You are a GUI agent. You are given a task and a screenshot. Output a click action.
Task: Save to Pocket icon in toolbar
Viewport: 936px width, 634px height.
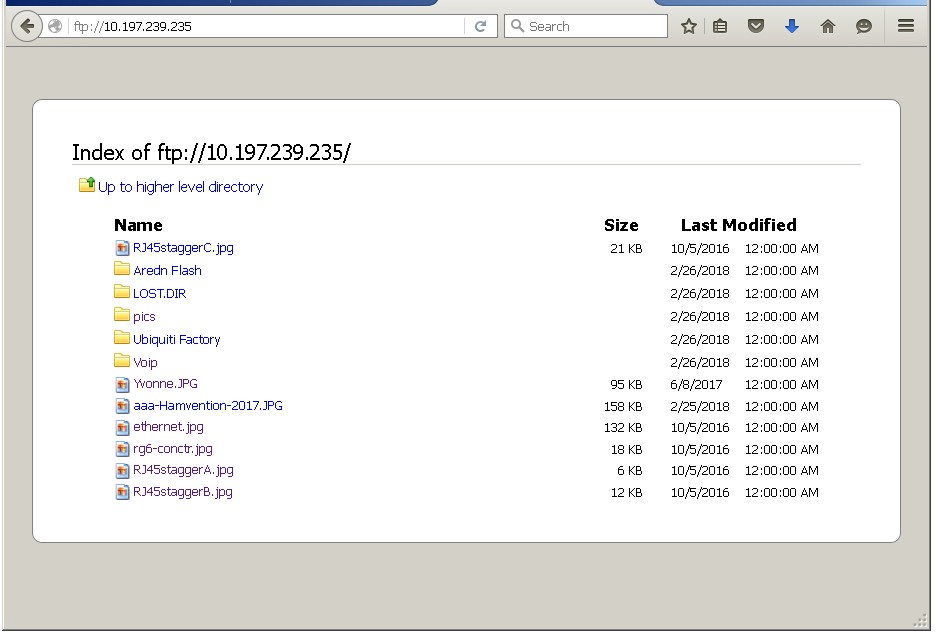[756, 27]
